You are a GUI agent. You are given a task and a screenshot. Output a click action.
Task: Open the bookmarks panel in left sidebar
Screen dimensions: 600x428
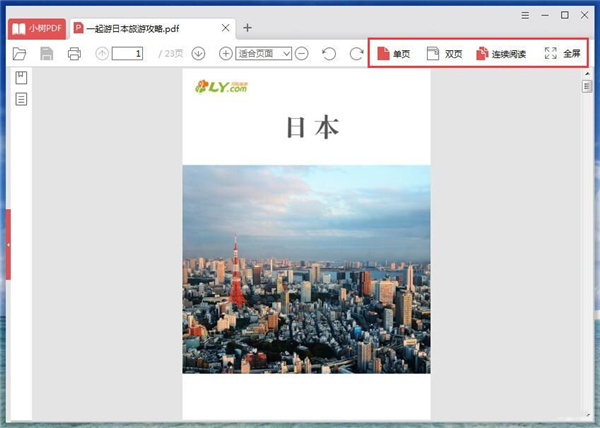tap(21, 78)
